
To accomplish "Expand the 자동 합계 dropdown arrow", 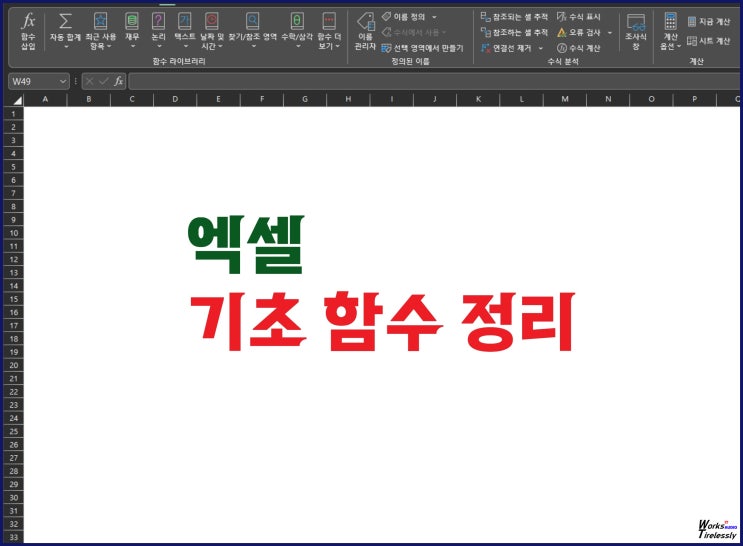I will tap(66, 46).
